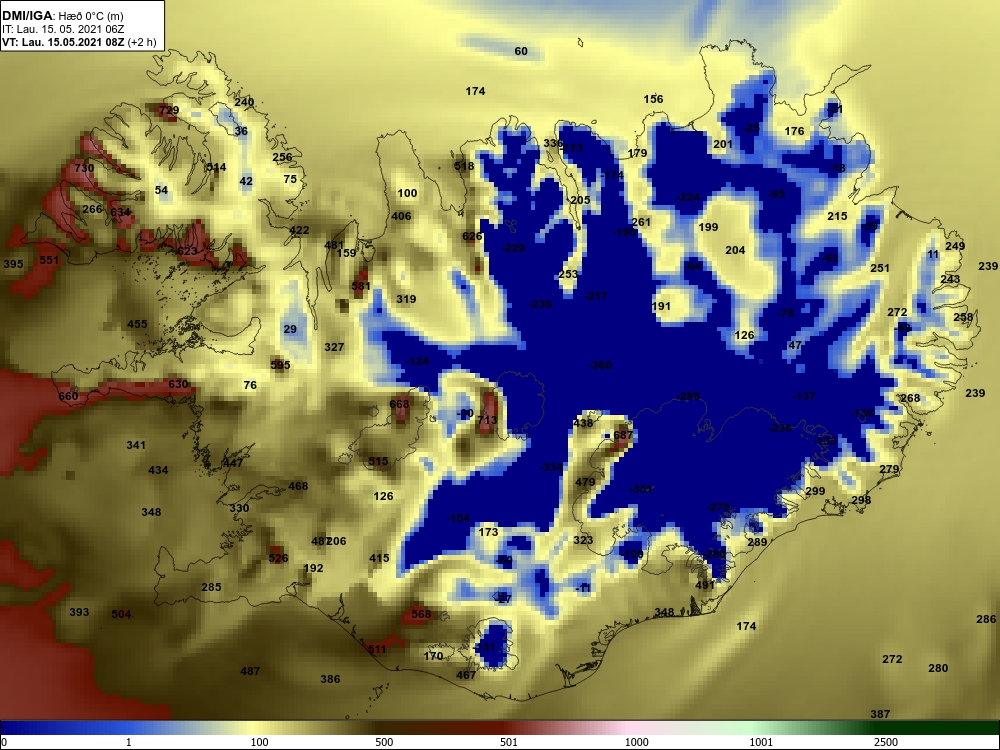
Task: Click map value "156"
Action: 653,99
